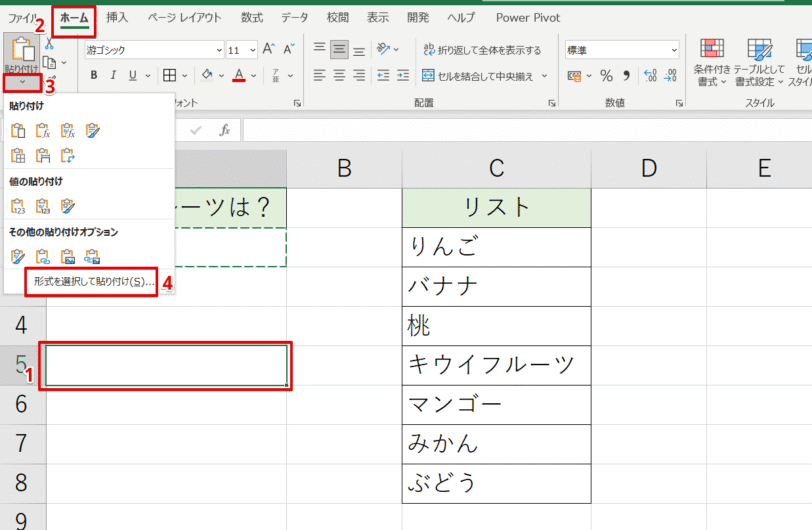This screenshot has width=812, height=530.
Task: Click 折り返して全体を表示する wrap text button
Action: pos(482,50)
